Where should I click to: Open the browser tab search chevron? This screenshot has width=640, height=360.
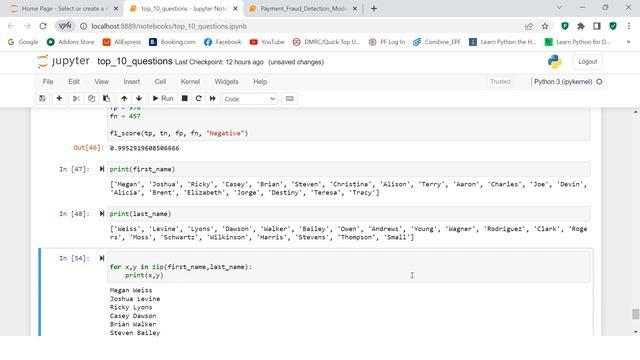tap(560, 8)
